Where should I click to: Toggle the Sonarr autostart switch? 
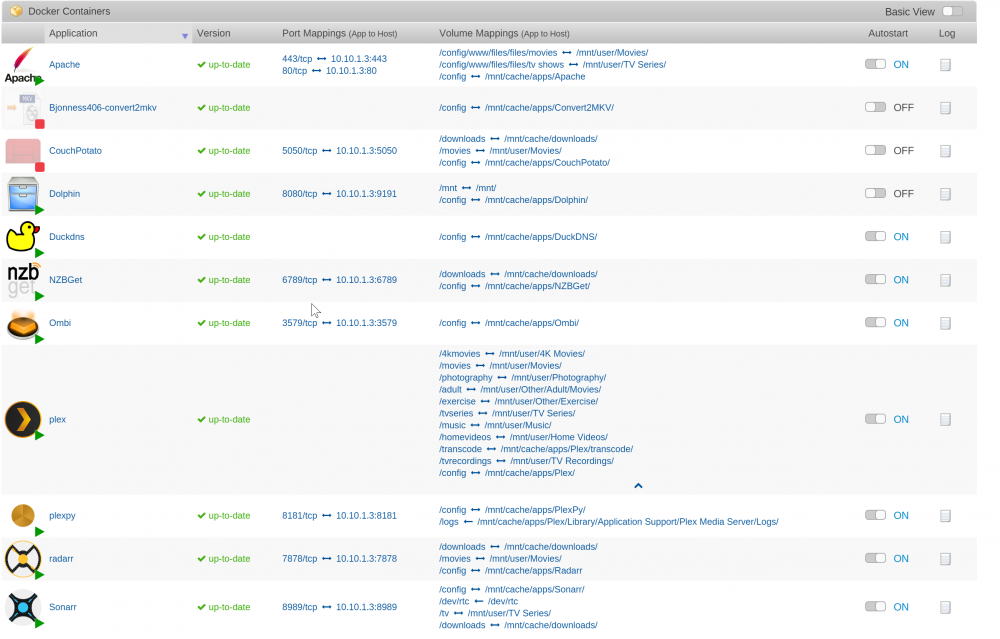click(x=875, y=606)
